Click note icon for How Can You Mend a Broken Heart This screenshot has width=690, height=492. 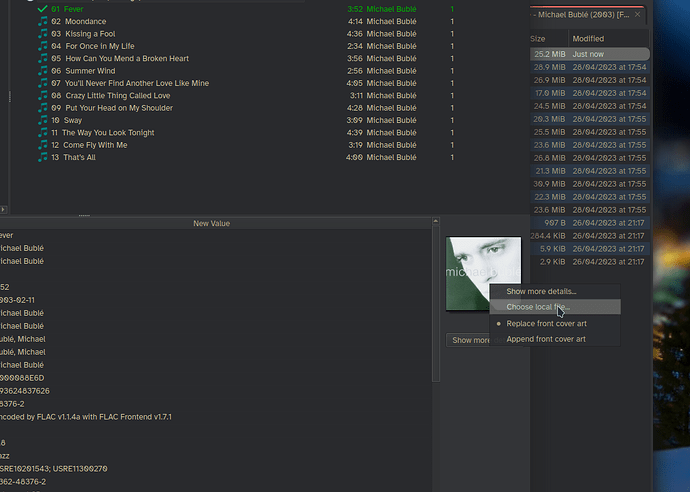(42, 58)
